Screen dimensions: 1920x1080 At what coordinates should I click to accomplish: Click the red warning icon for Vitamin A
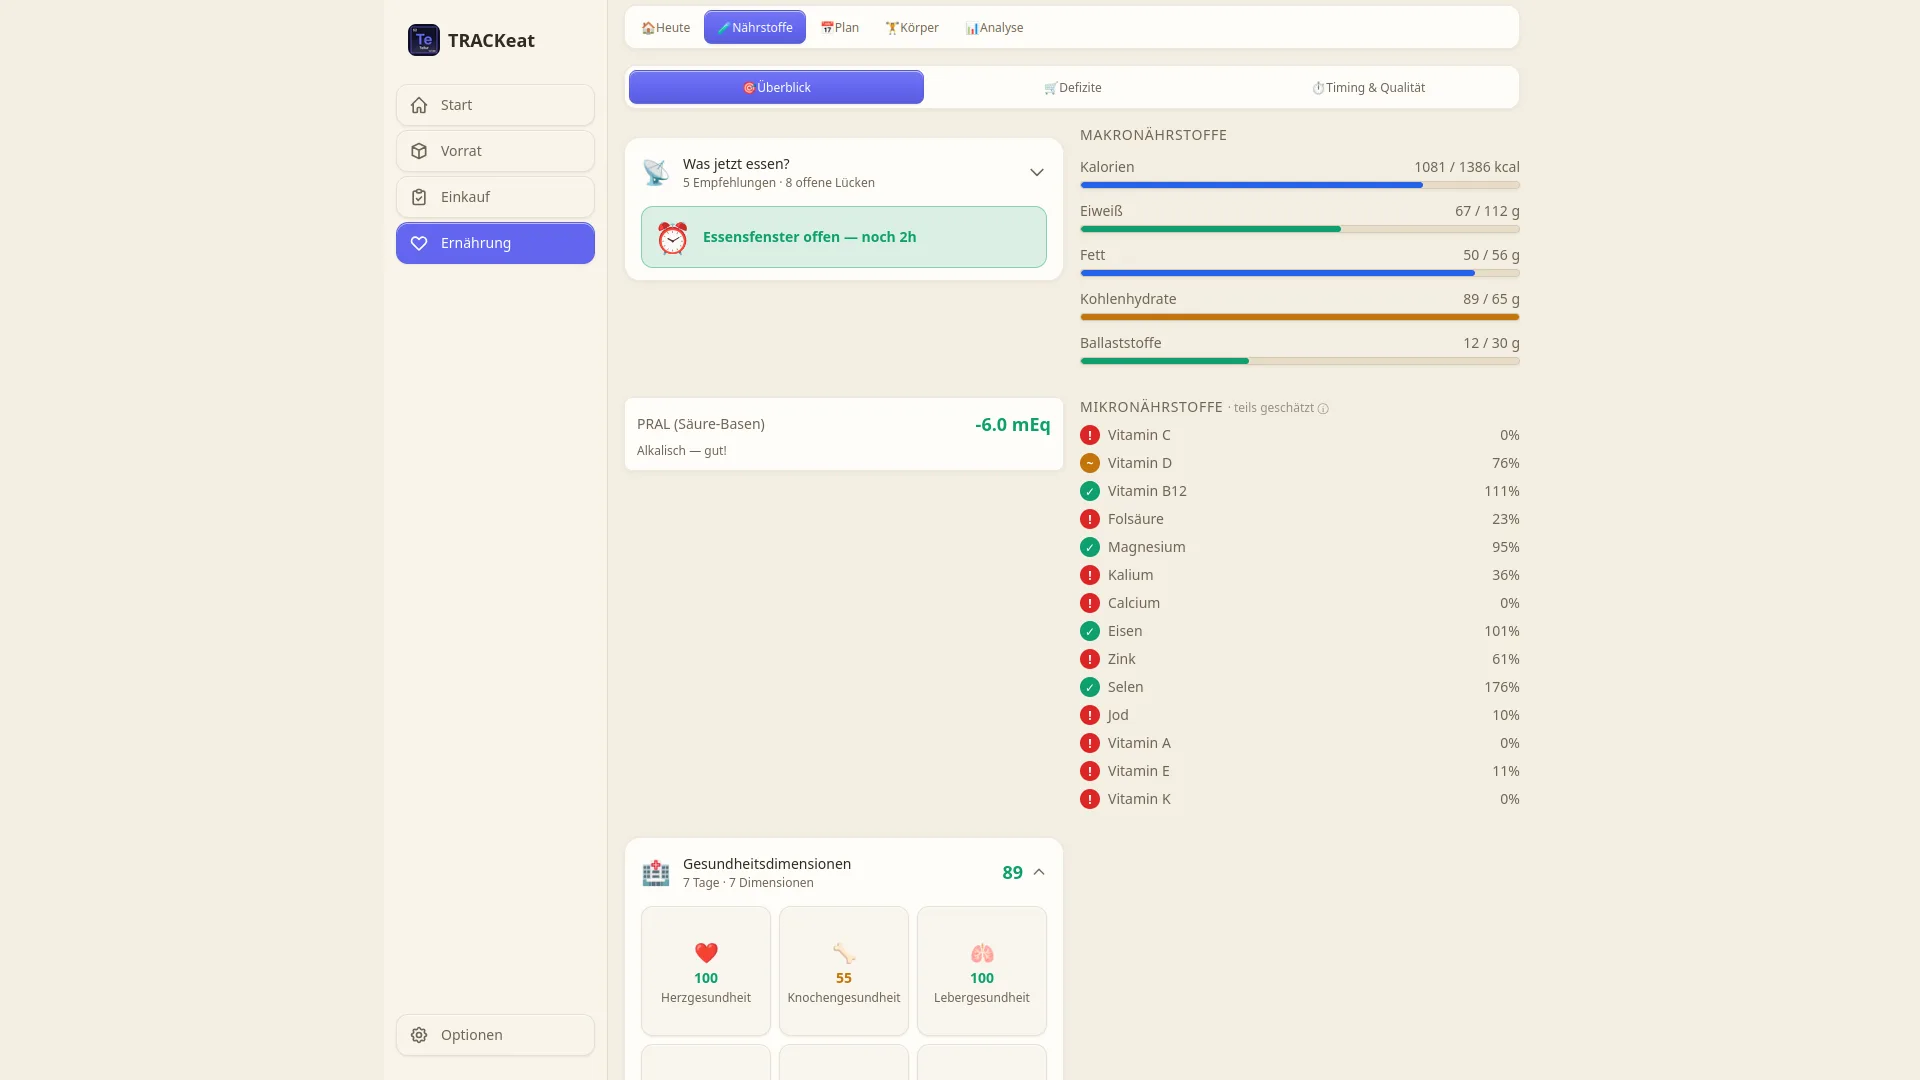point(1090,743)
